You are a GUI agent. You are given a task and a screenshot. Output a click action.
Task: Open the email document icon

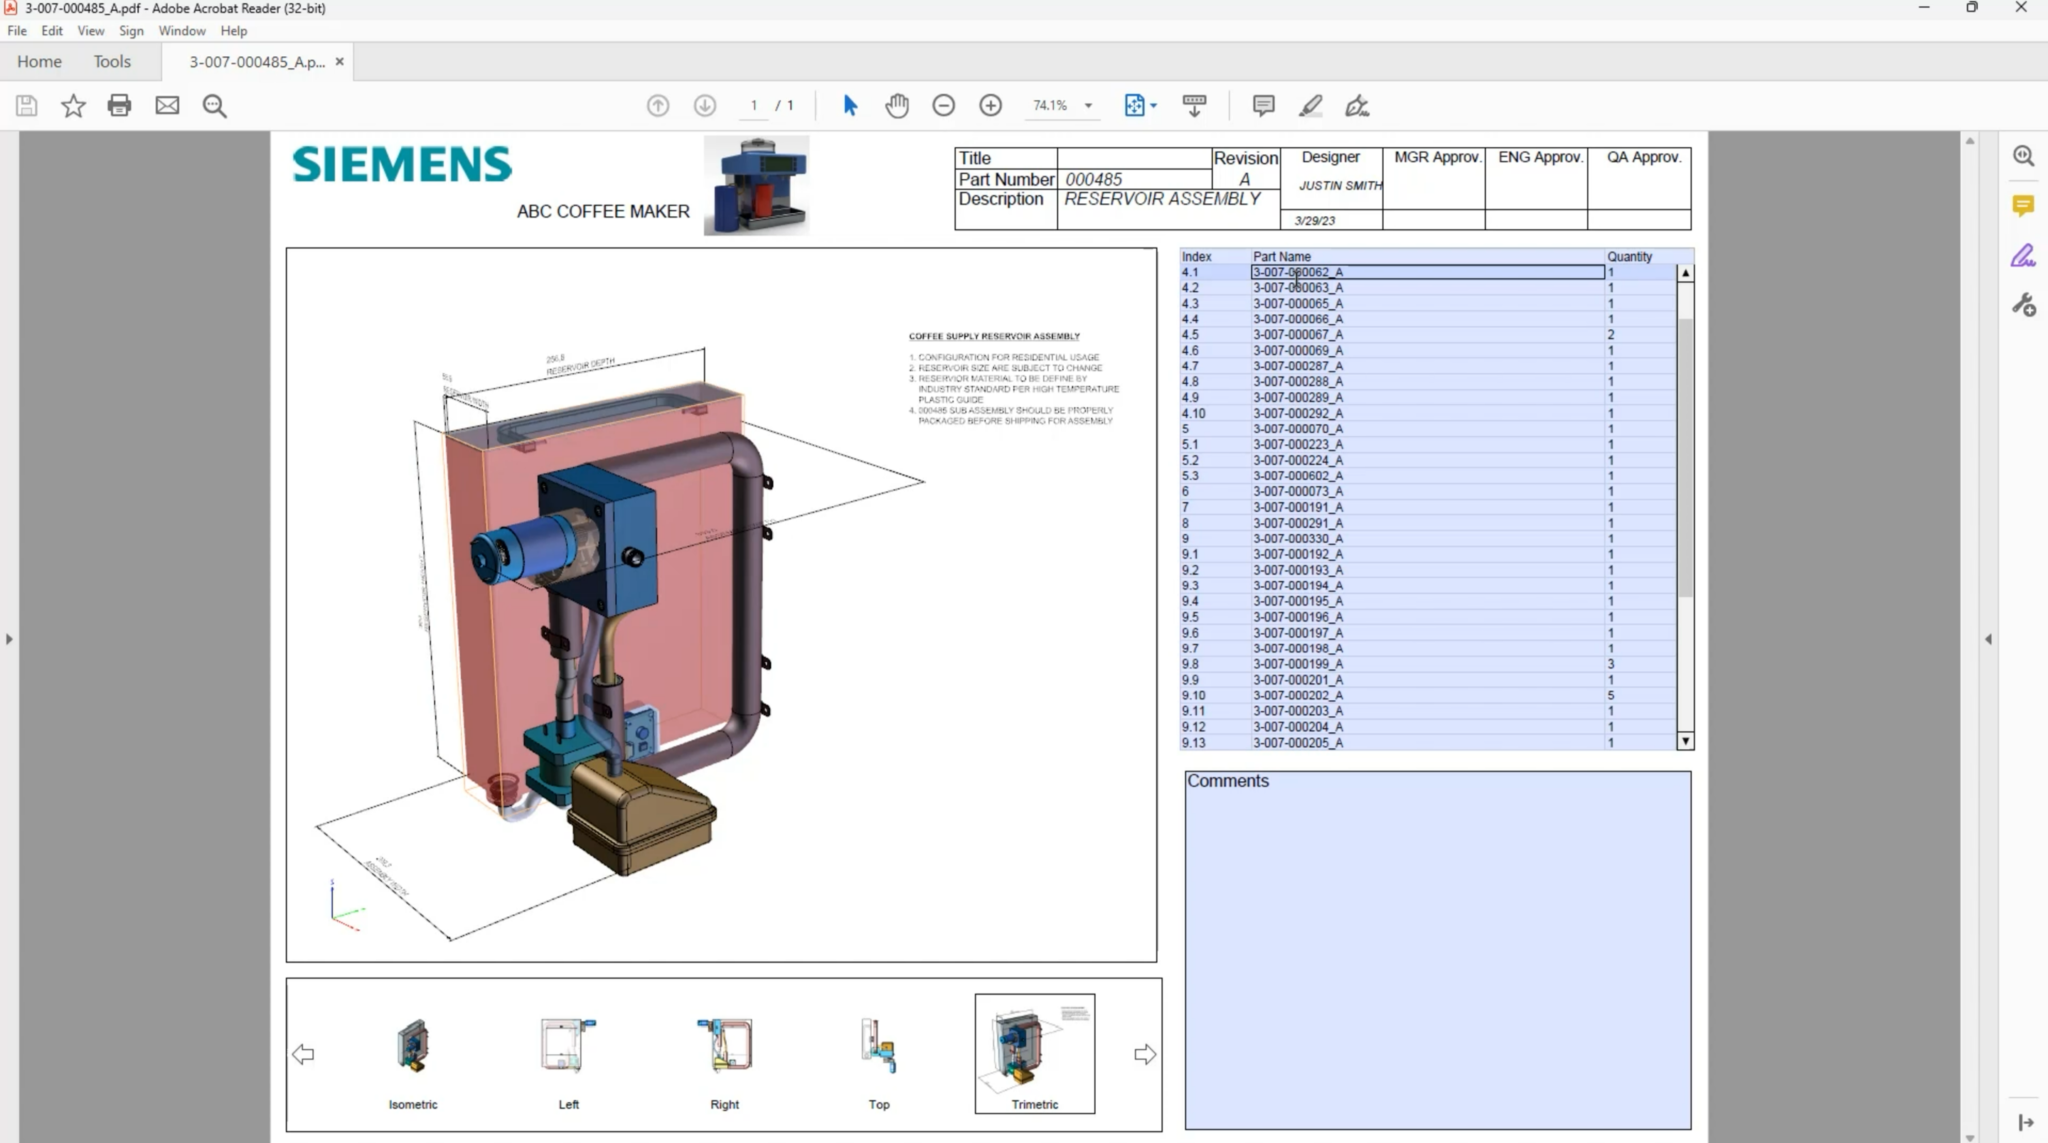point(167,105)
